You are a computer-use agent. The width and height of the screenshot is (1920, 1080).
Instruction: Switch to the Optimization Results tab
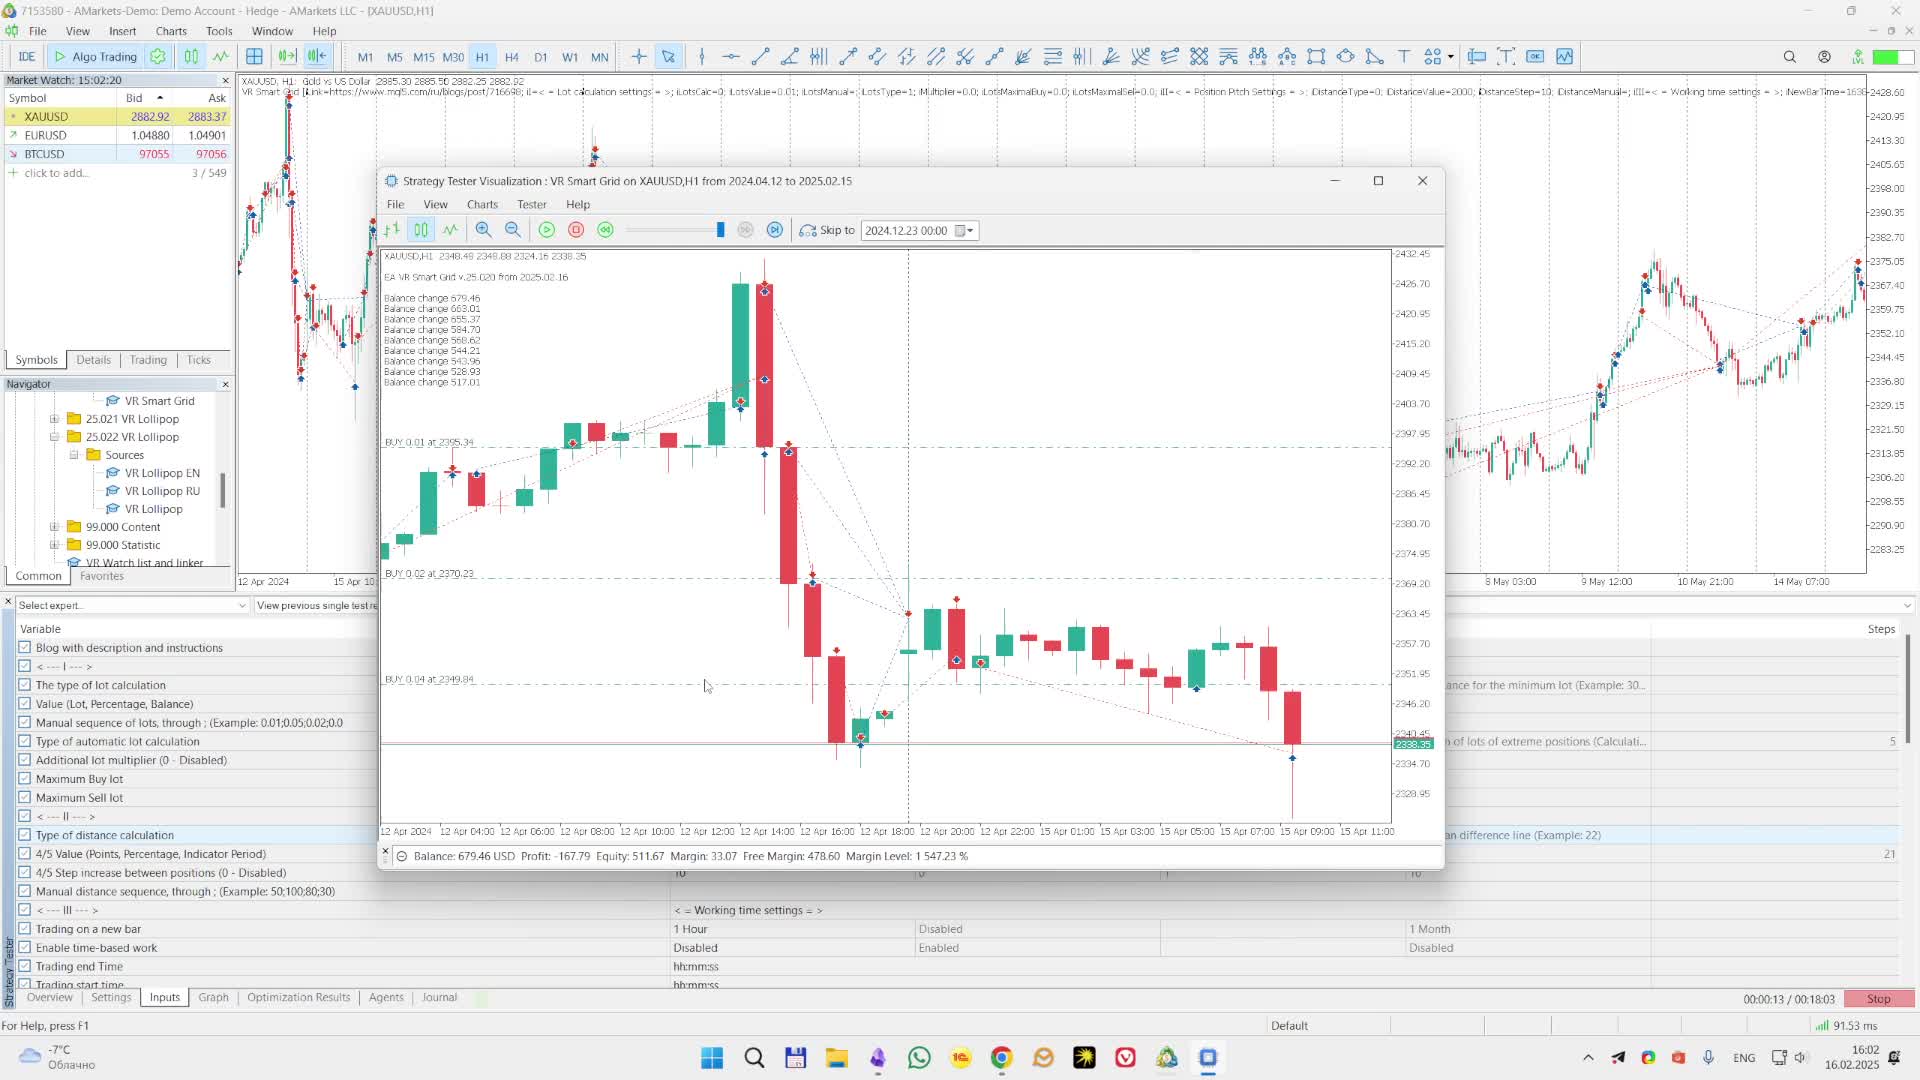298,997
